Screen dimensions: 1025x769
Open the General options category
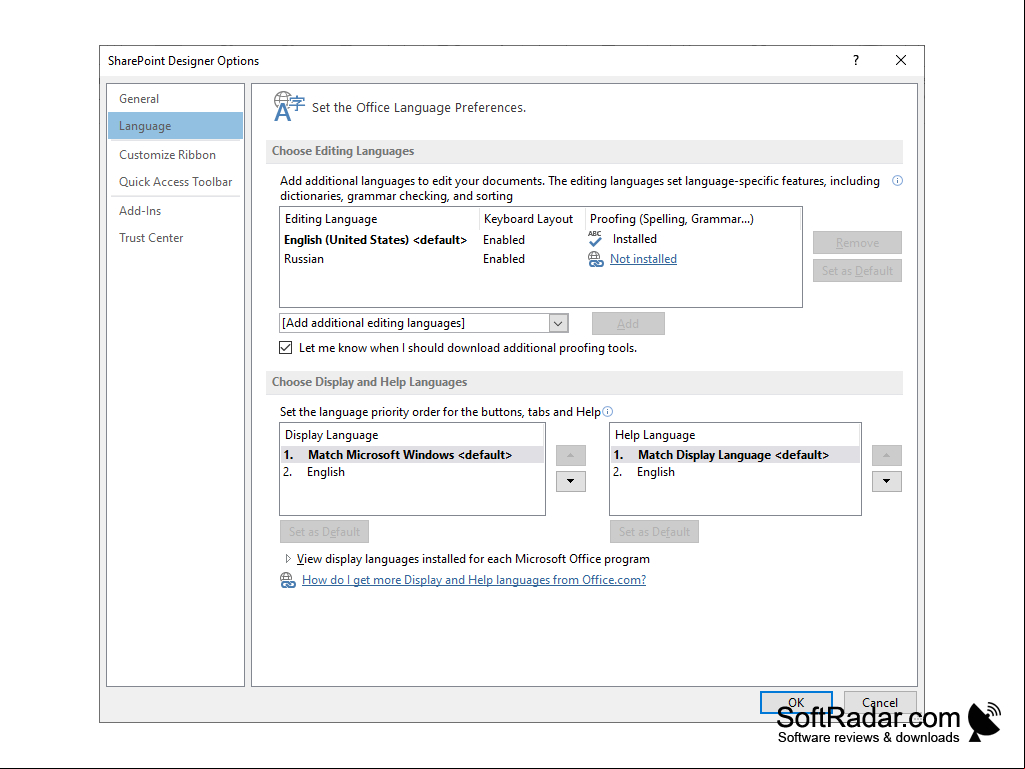click(175, 99)
